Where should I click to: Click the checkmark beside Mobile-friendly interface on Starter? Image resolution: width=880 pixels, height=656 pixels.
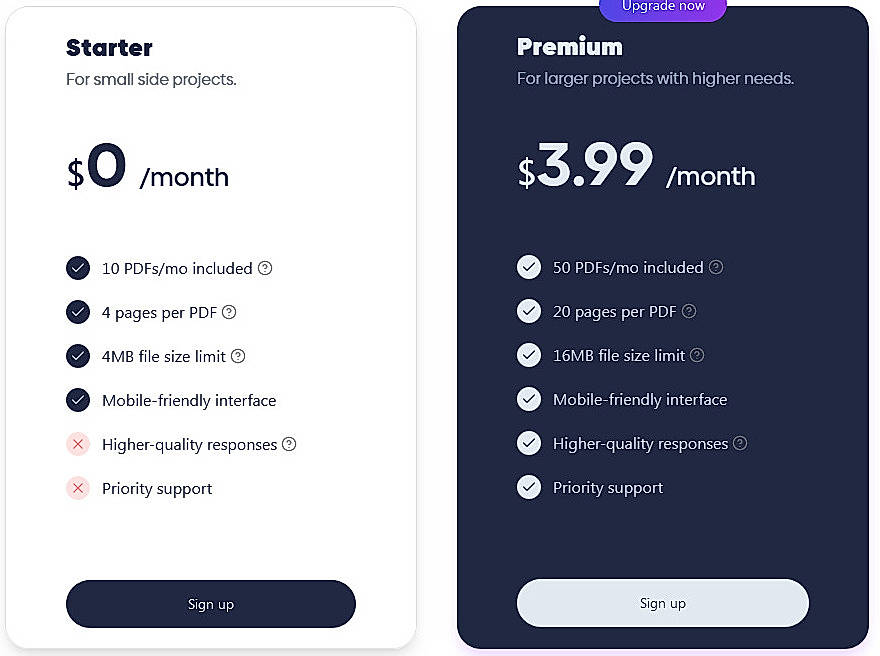78,400
